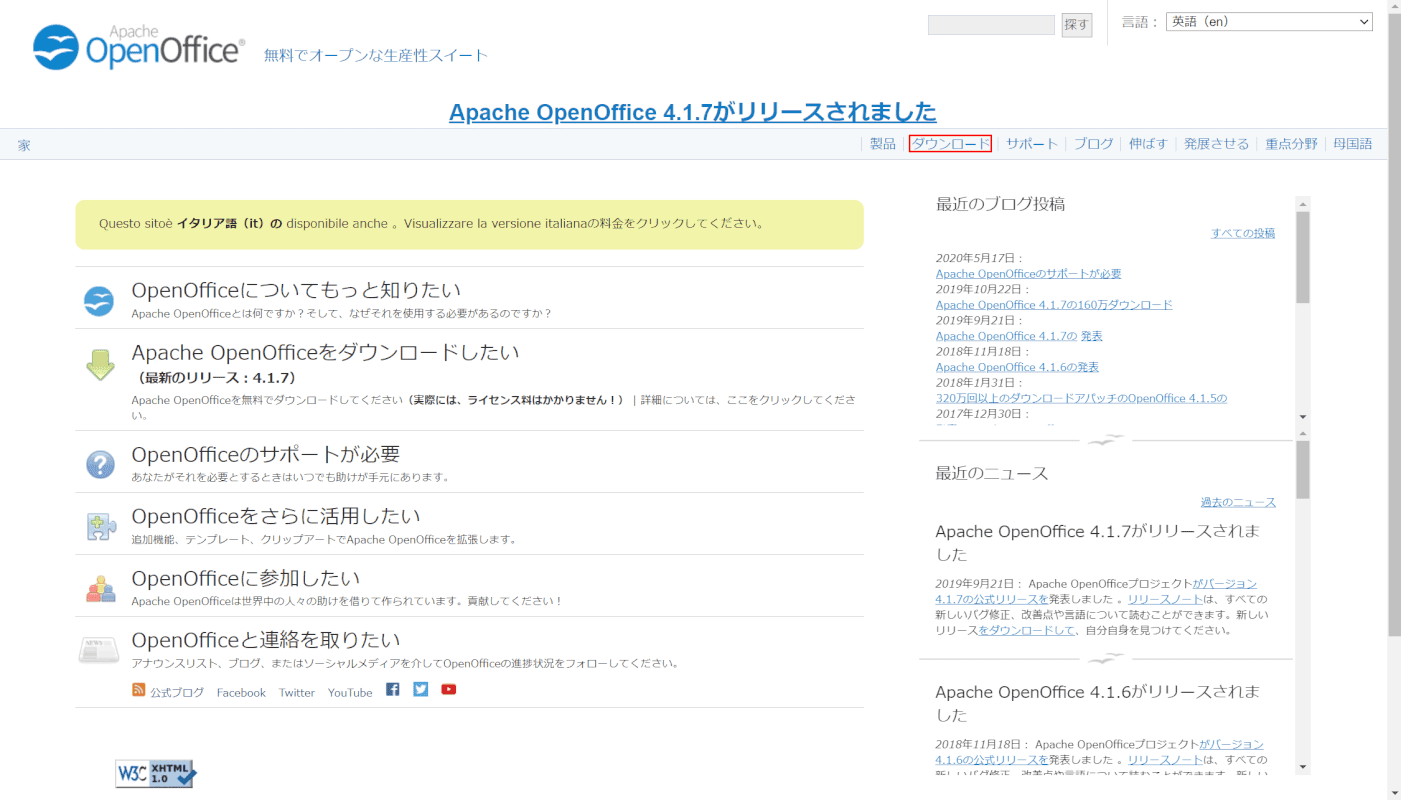Open the ブログ menu item

click(1094, 144)
